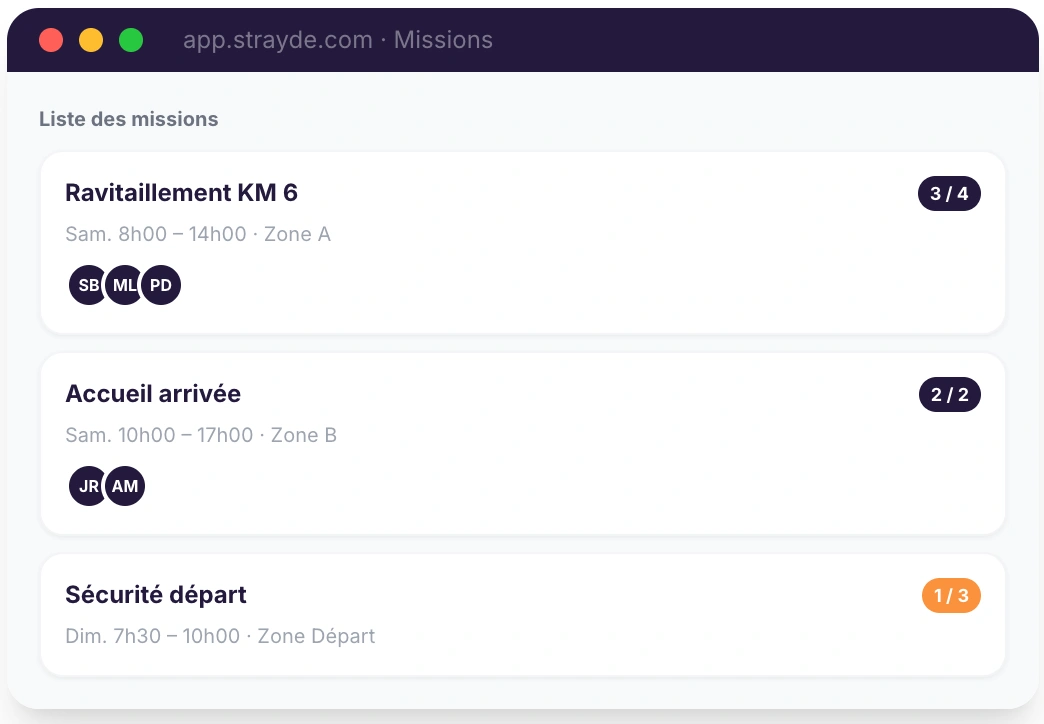Image resolution: width=1044 pixels, height=724 pixels.
Task: Click the Missions title in the toolbar
Action: tap(443, 40)
